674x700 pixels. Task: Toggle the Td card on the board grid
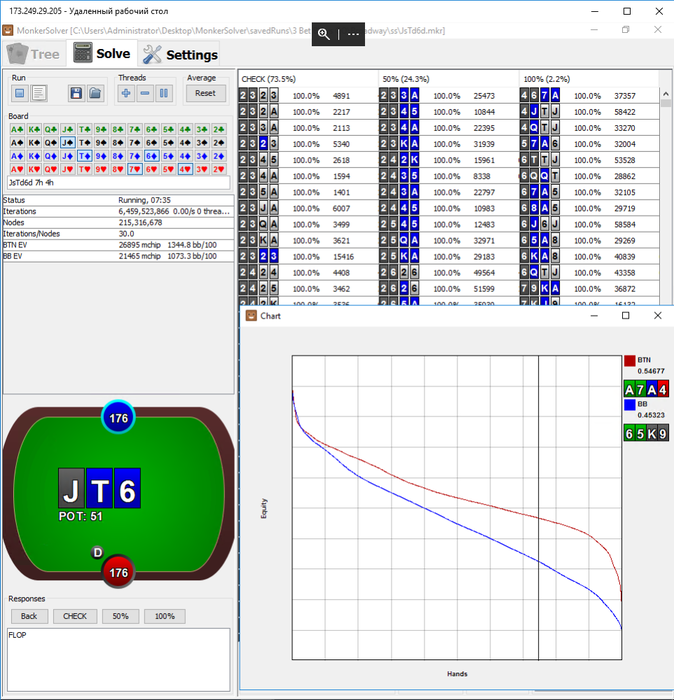pyautogui.click(x=84, y=156)
